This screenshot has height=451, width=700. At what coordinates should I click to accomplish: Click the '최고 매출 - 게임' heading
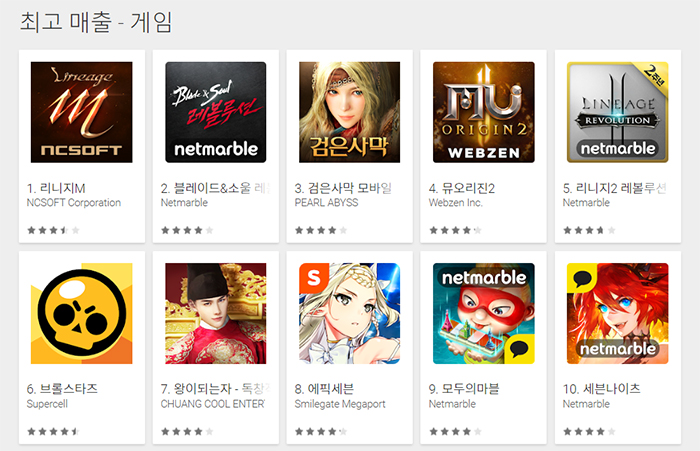pos(96,22)
